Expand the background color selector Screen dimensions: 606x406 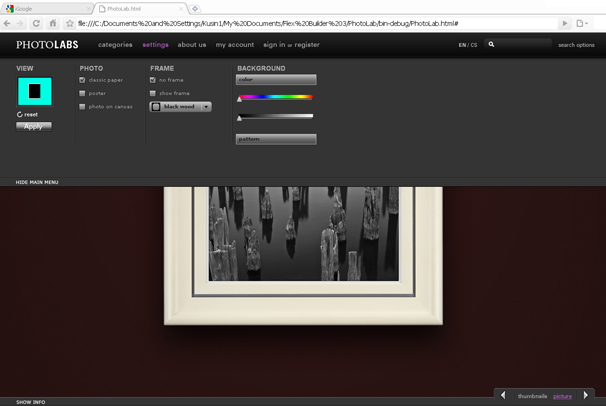point(276,79)
